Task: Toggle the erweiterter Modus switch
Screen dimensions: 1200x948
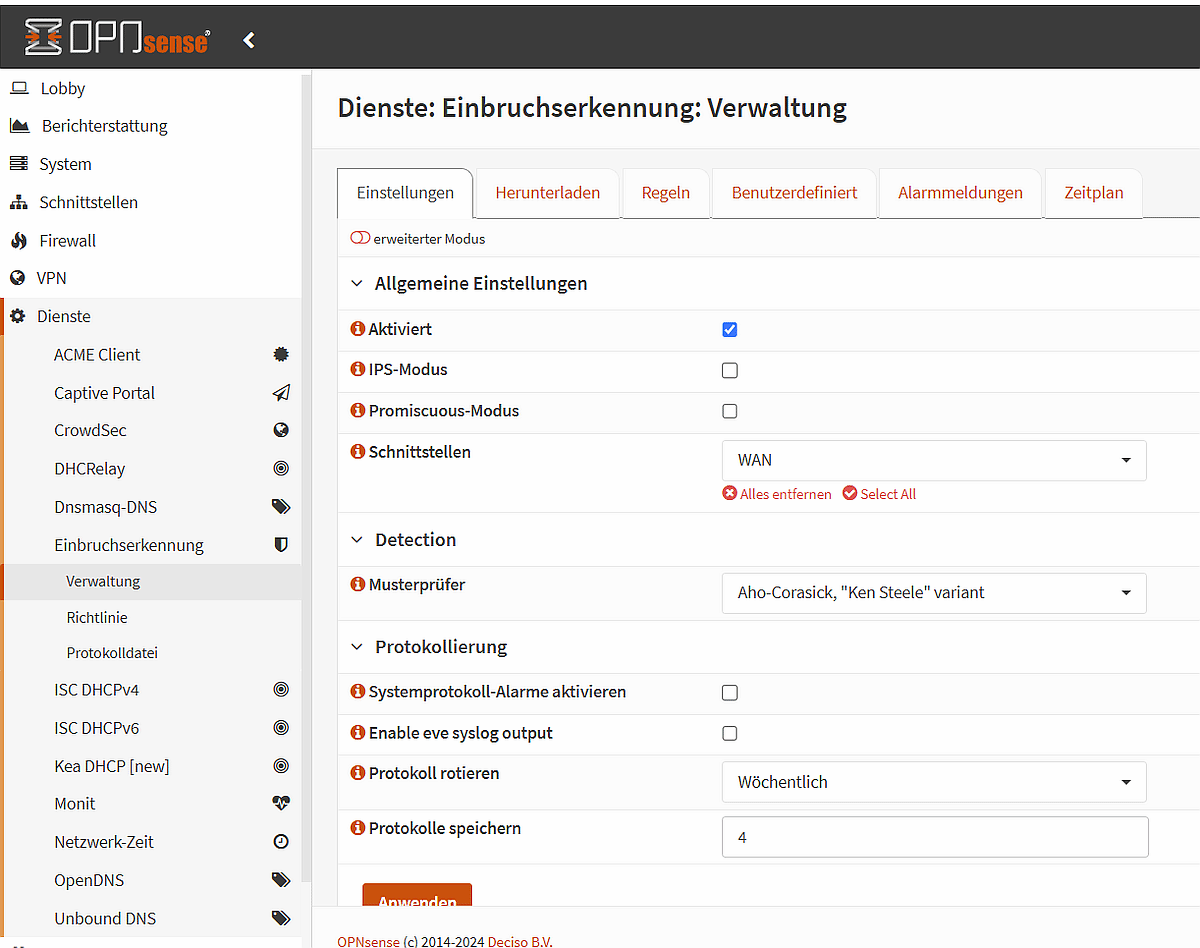Action: [360, 239]
